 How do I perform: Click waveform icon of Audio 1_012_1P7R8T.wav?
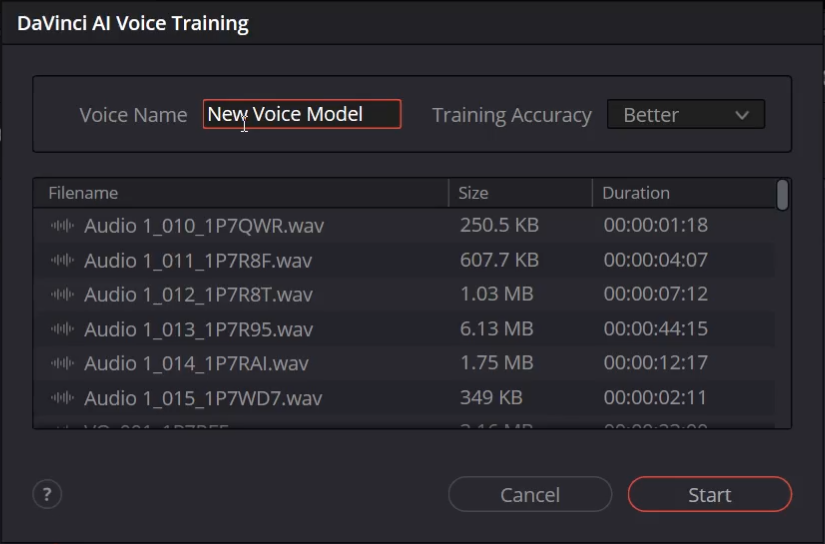pyautogui.click(x=62, y=295)
